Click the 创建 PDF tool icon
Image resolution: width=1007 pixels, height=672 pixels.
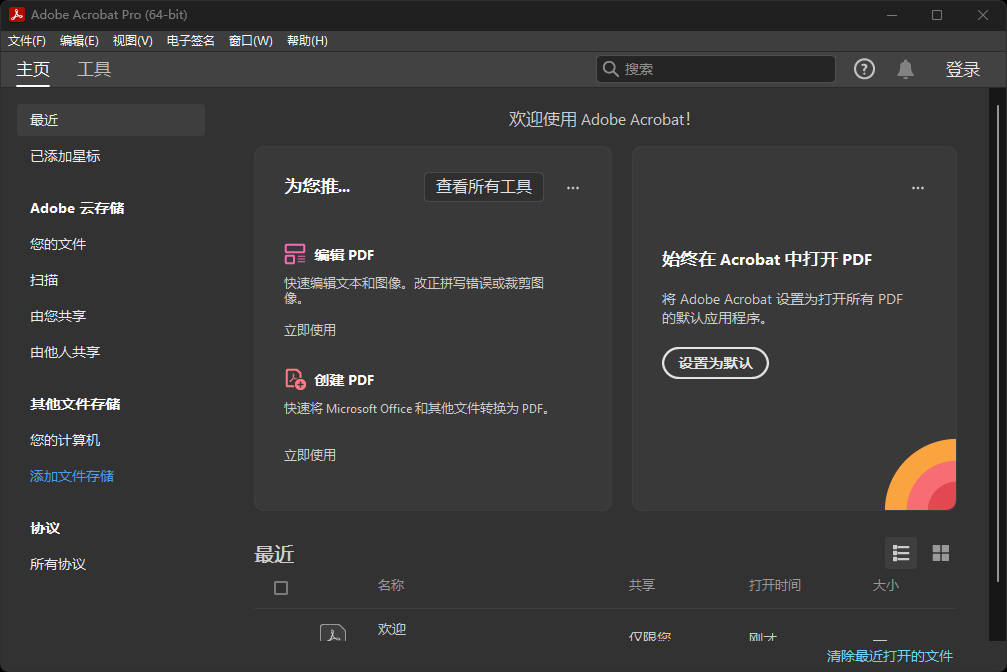click(295, 379)
